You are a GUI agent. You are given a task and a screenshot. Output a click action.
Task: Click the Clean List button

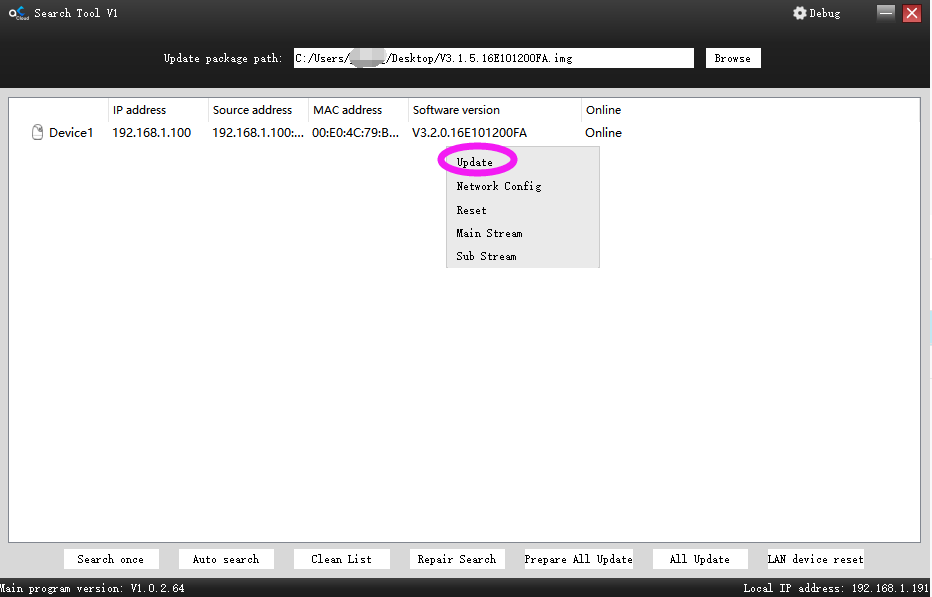[341, 559]
